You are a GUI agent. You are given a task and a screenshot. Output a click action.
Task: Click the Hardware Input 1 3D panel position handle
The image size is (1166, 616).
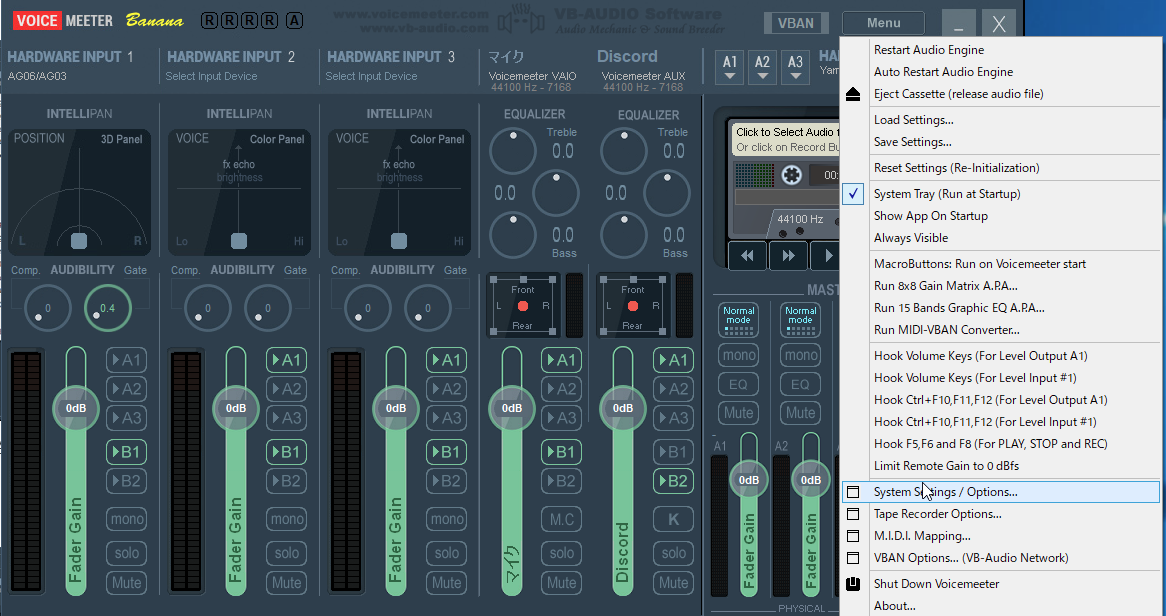click(x=79, y=240)
